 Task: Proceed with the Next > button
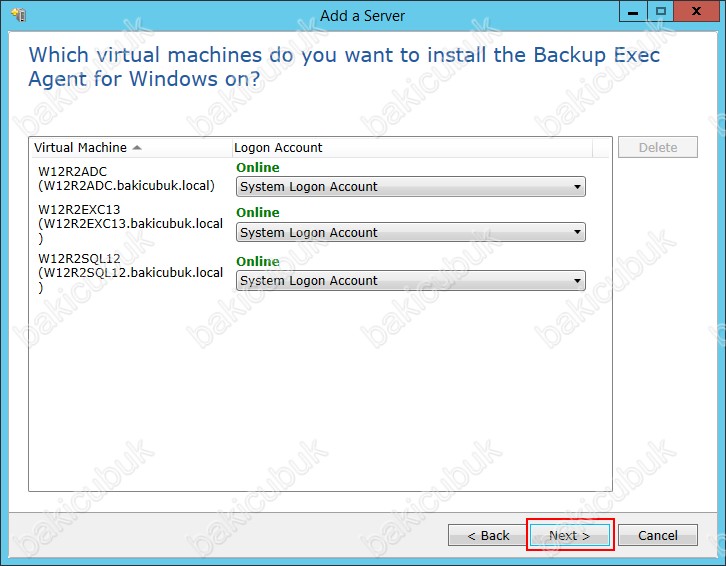coord(570,535)
